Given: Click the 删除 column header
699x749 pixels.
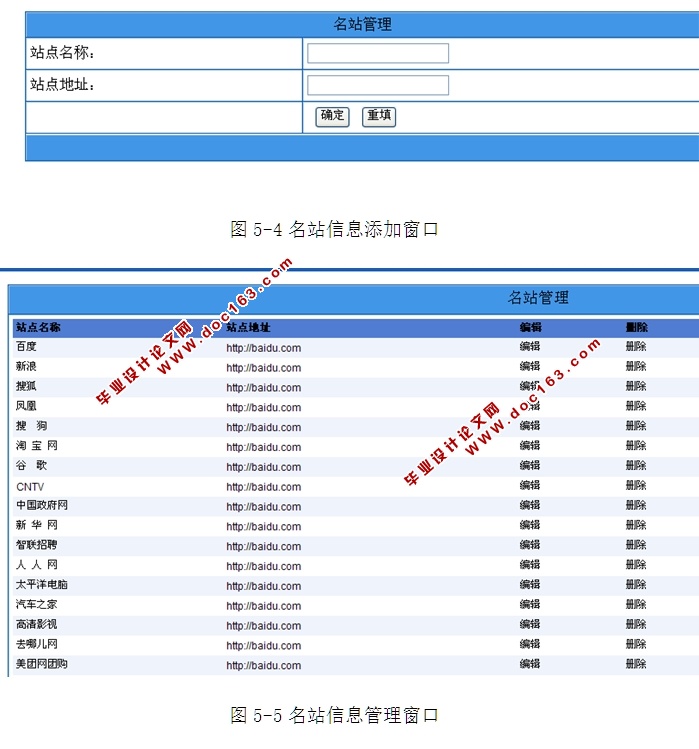Looking at the screenshot, I should pos(637,328).
